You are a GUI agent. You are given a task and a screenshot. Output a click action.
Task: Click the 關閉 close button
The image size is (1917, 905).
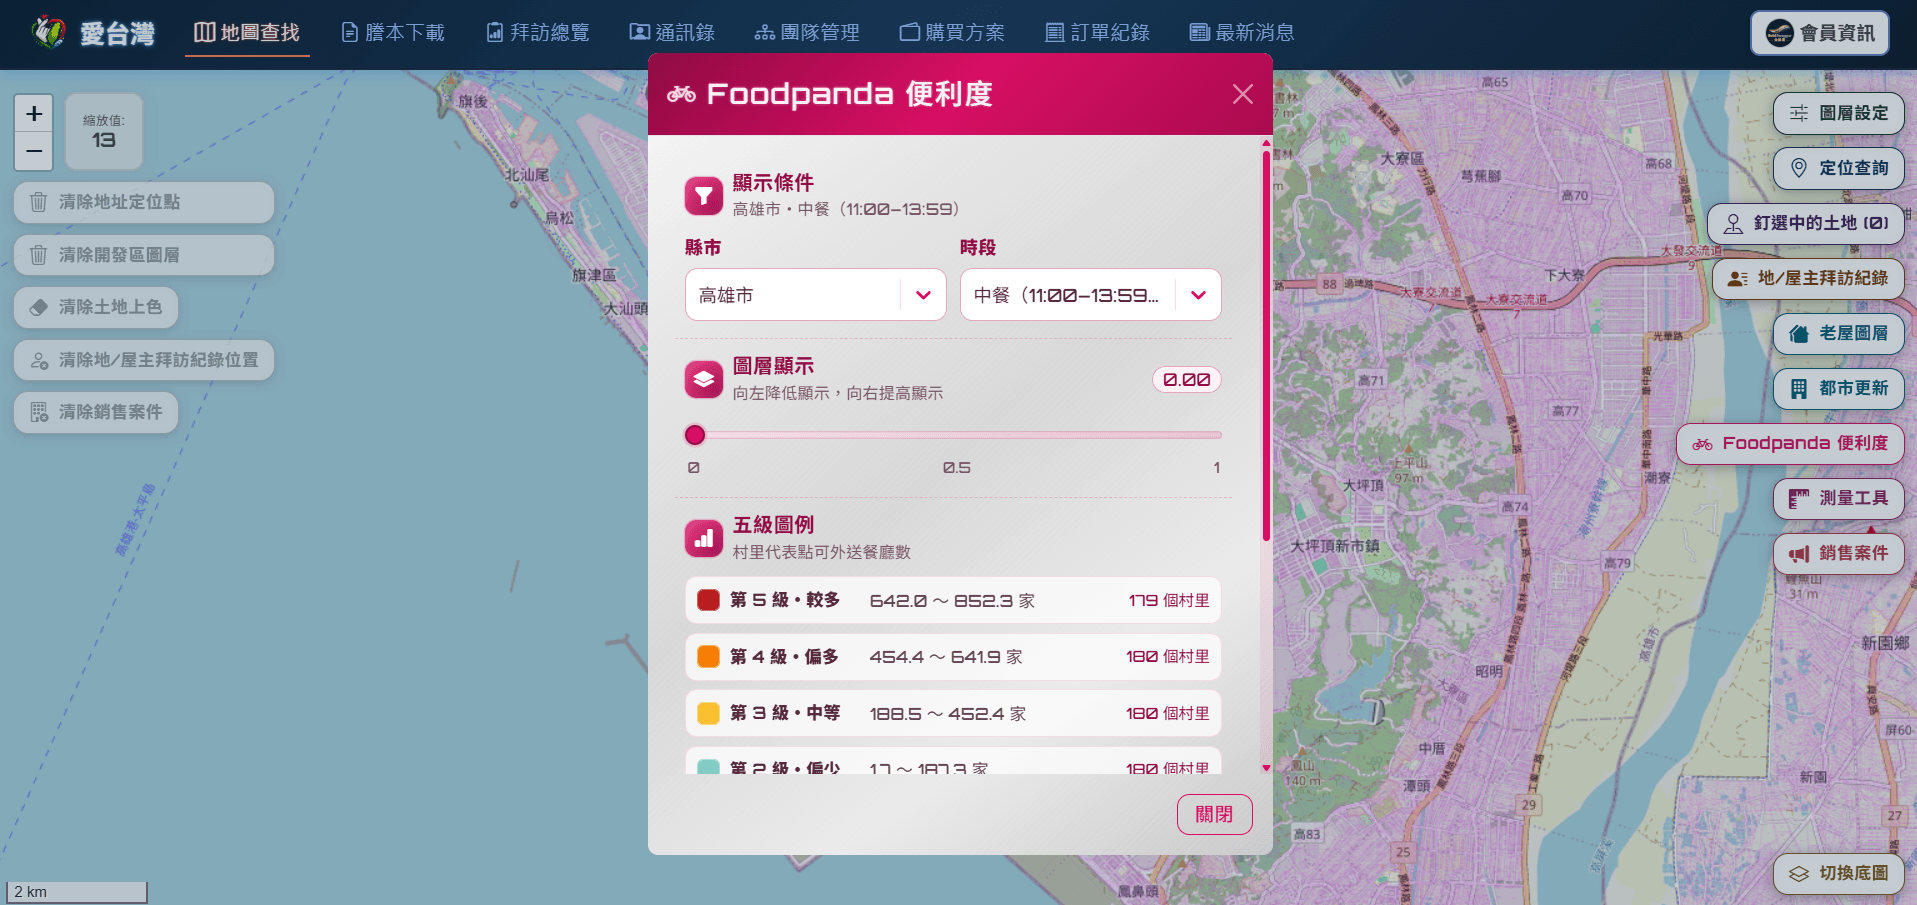(x=1214, y=814)
